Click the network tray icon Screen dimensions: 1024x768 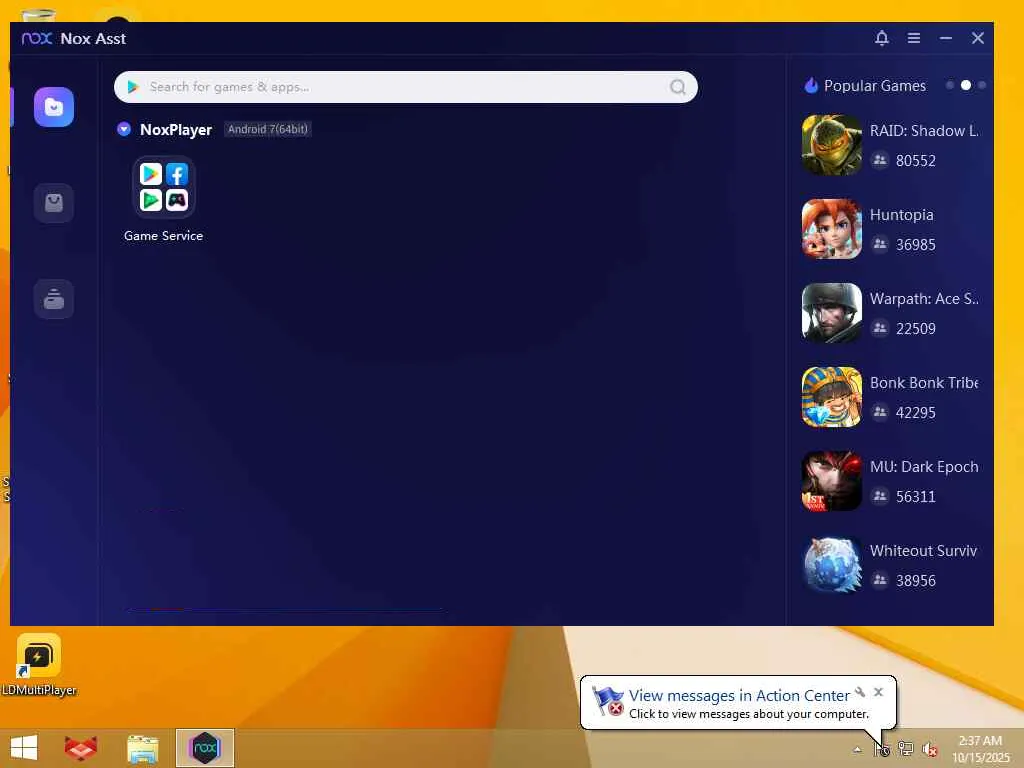[x=905, y=748]
